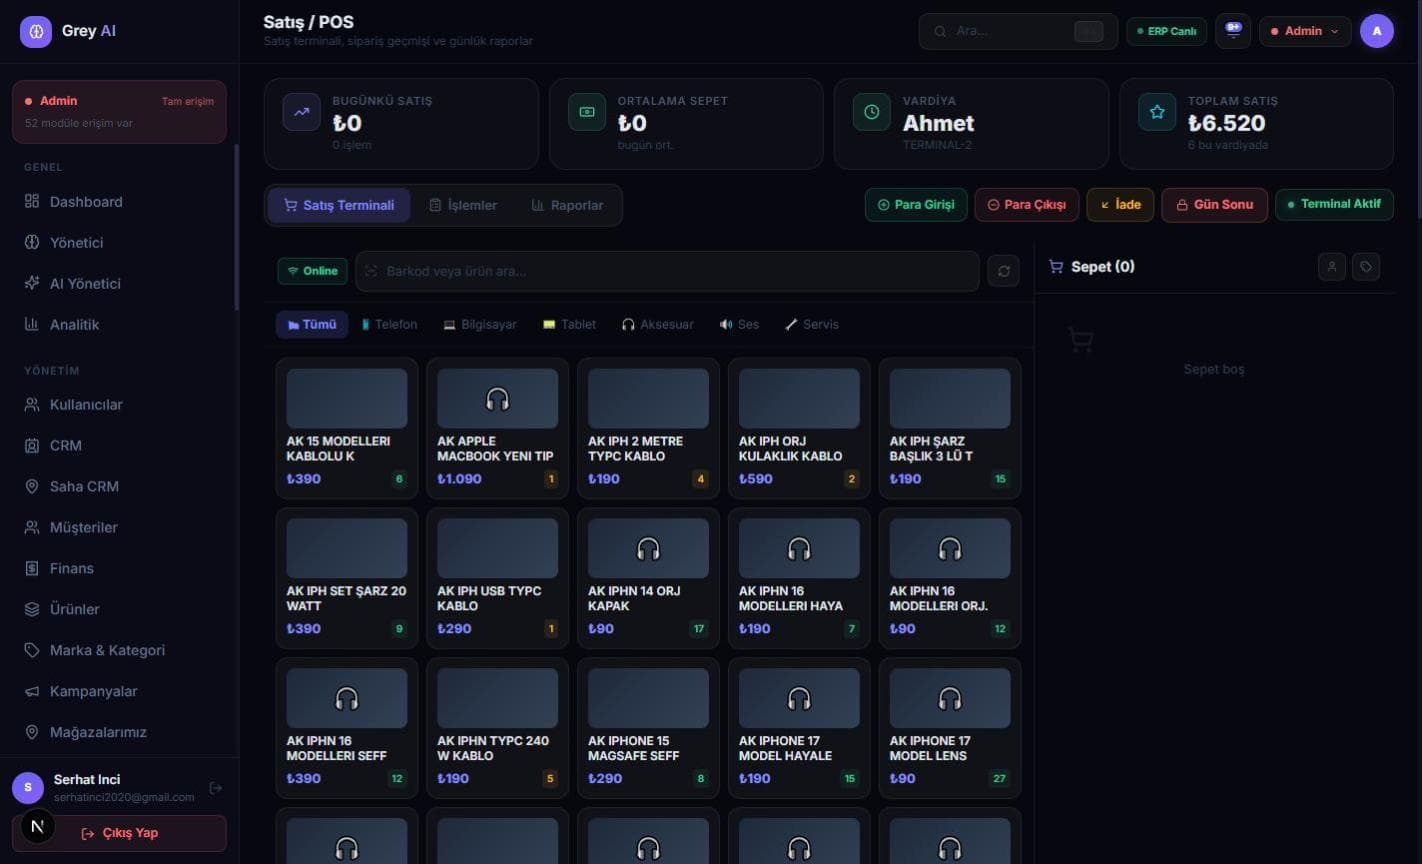Add AK IPH ORJ KULAKLIK KABLO
The height and width of the screenshot is (864, 1422).
799,428
